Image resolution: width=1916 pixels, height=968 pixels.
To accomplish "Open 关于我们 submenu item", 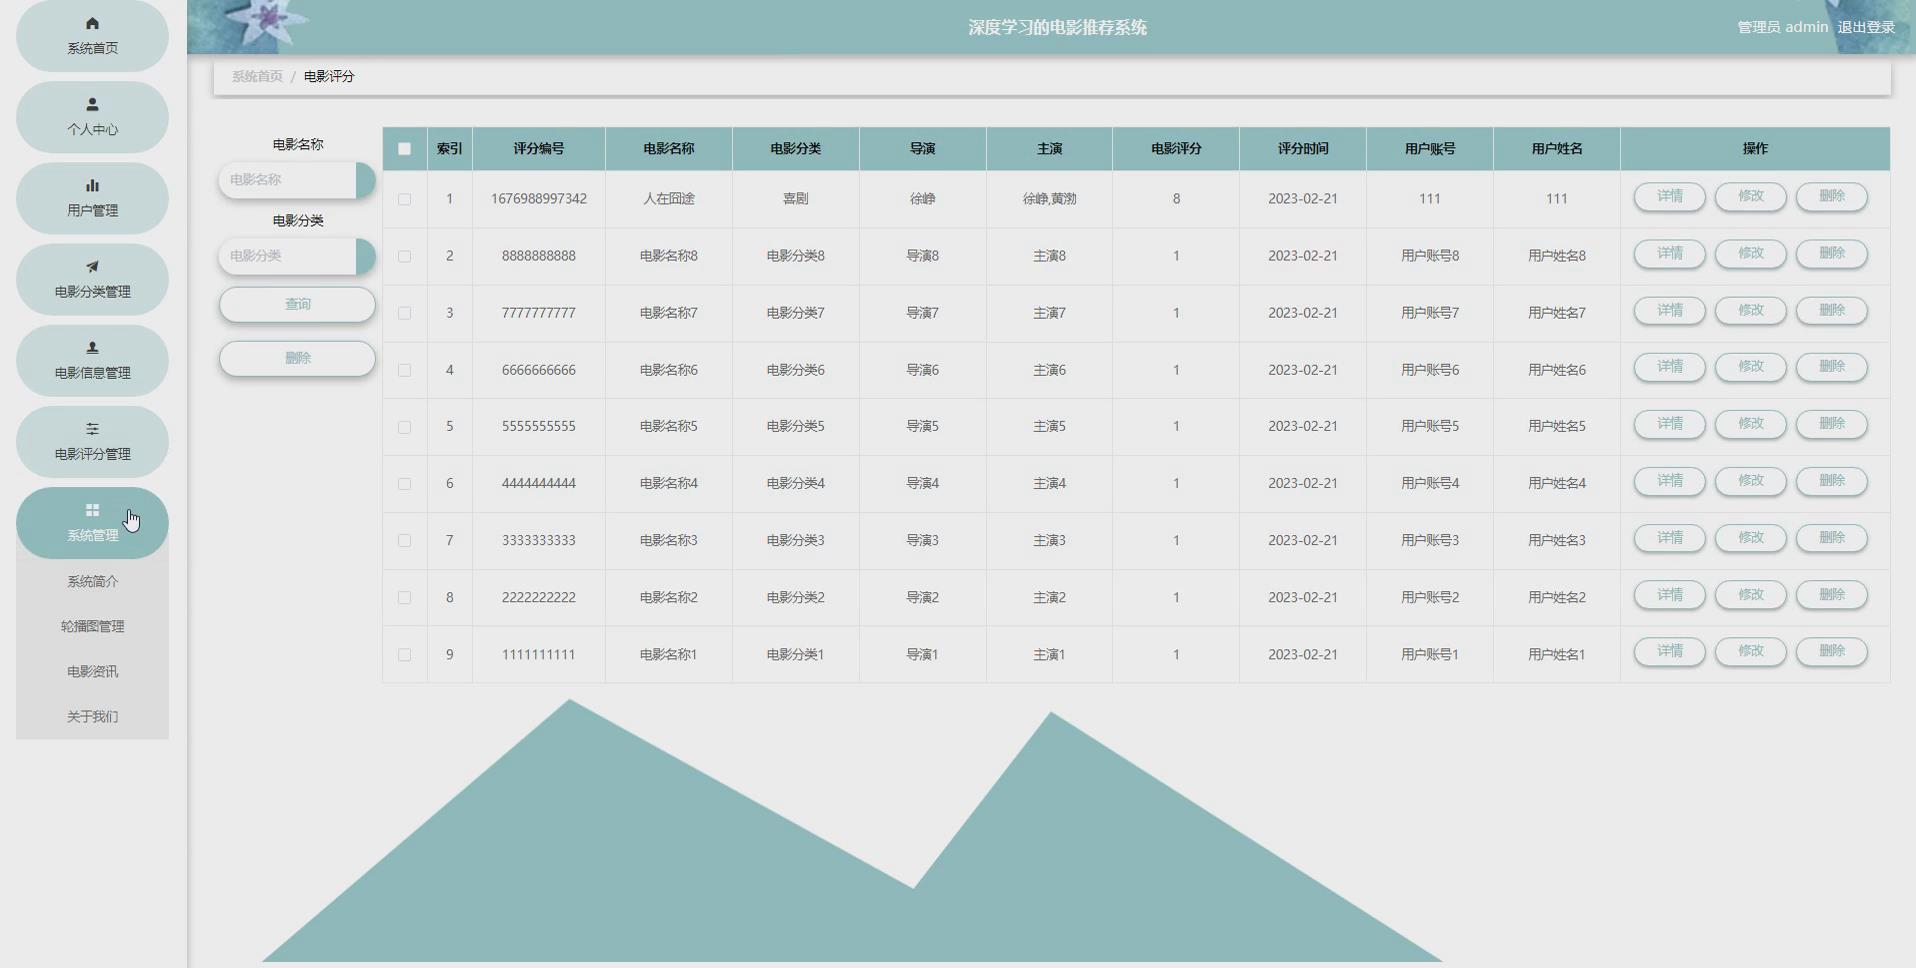I will (x=92, y=716).
